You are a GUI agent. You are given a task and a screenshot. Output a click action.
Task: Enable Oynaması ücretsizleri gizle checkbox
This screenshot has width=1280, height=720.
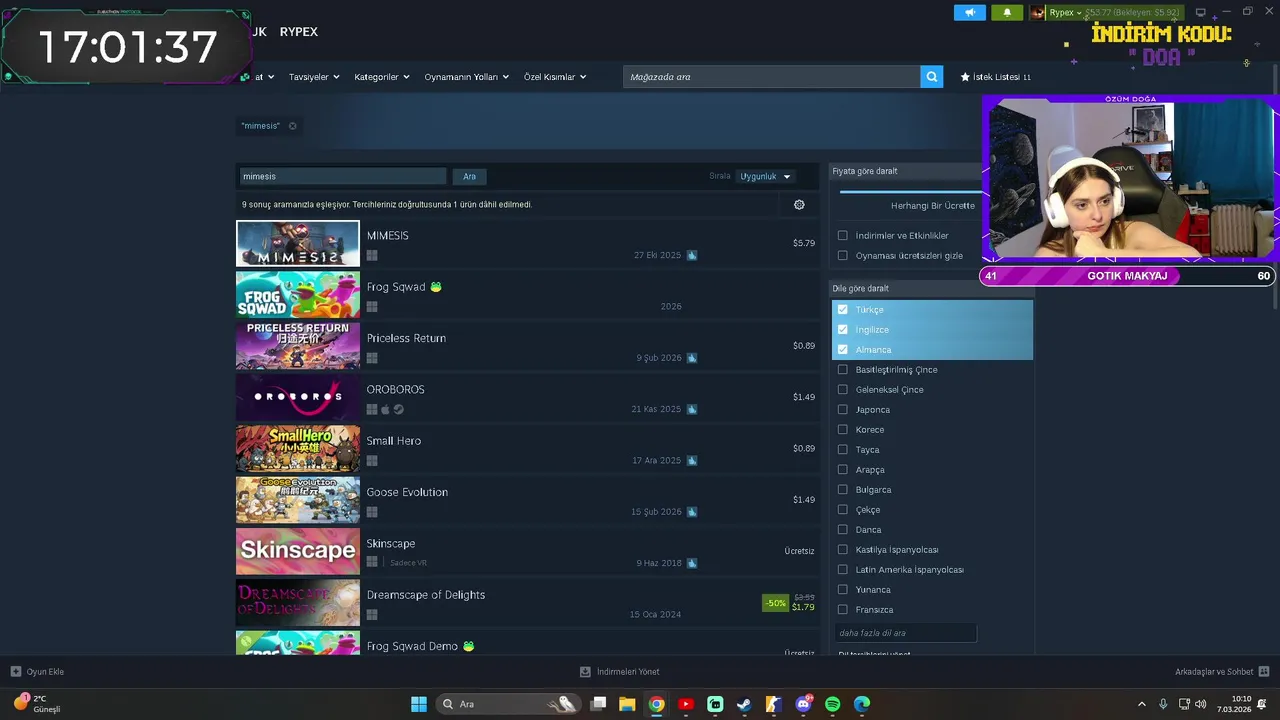point(843,256)
